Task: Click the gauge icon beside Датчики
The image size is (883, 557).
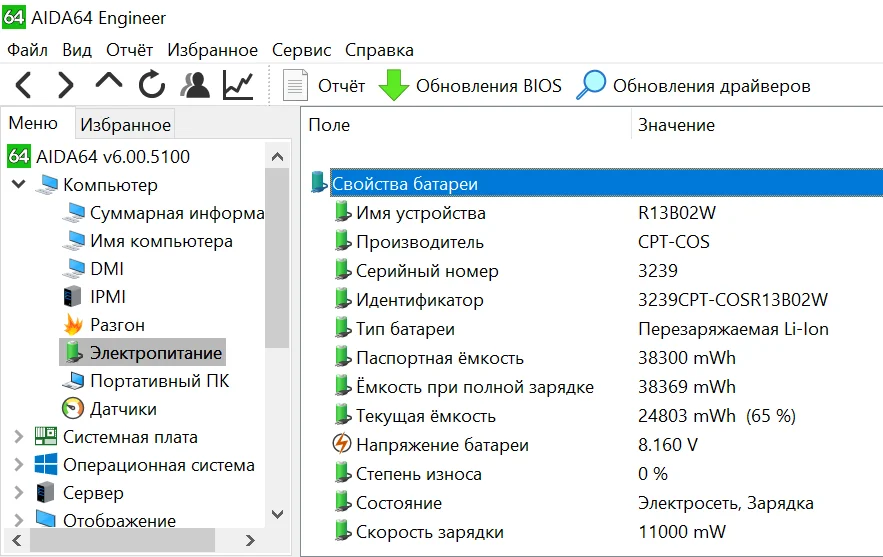Action: point(73,408)
